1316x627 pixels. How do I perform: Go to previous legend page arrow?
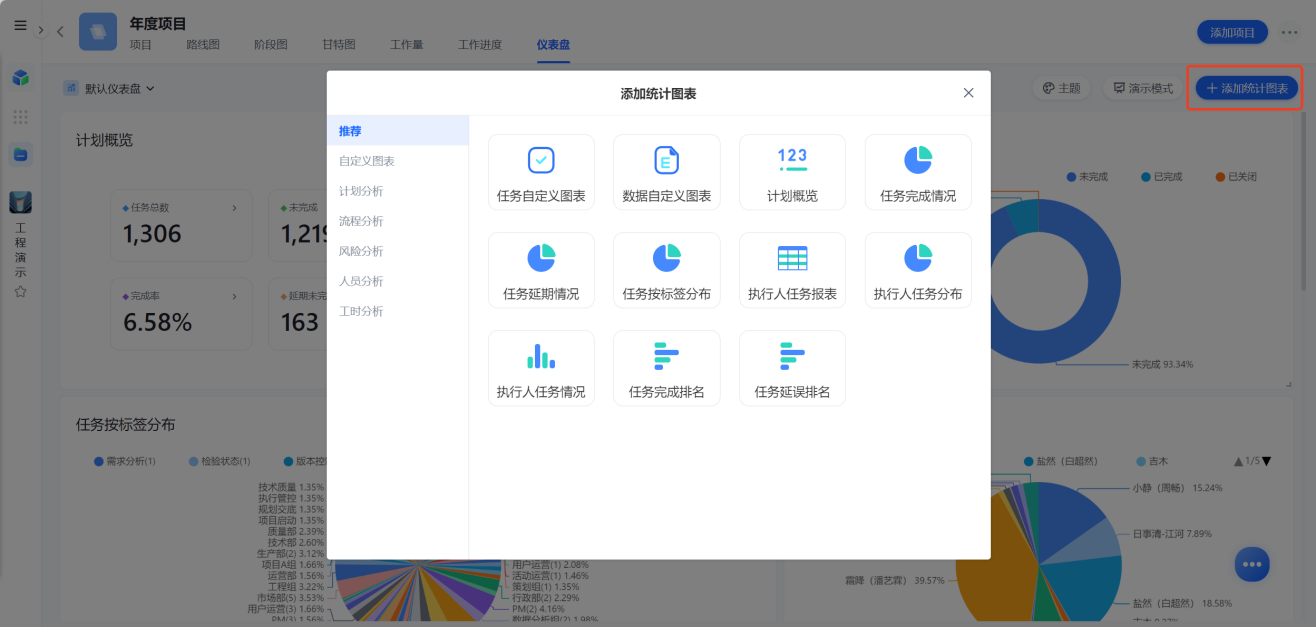click(1240, 461)
